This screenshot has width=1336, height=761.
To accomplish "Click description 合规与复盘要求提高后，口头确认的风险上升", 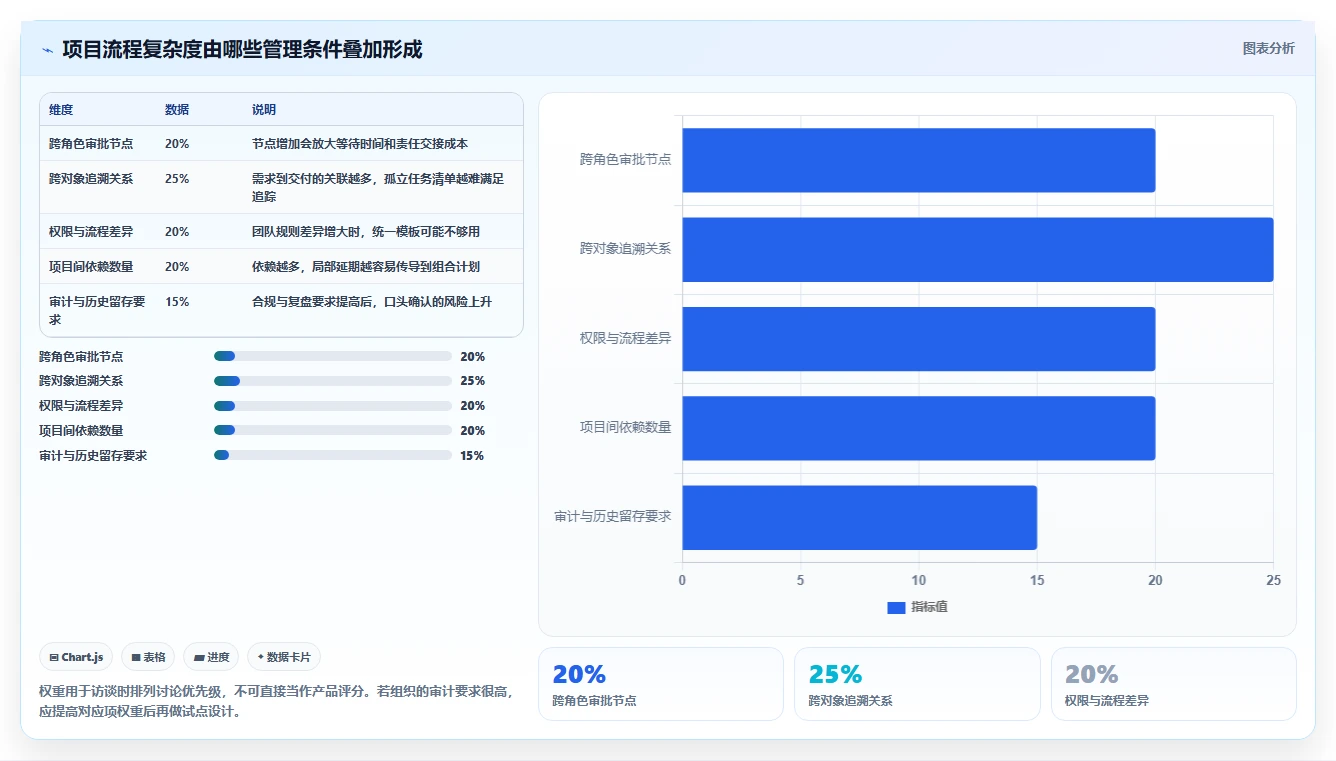I will 372,302.
